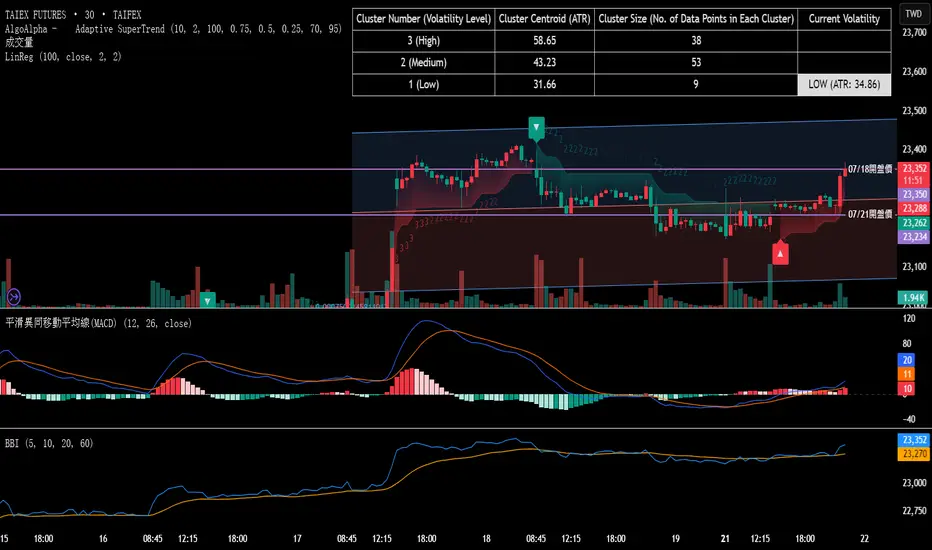Click the 58.65 centroid value
The height and width of the screenshot is (550, 932).
pos(544,40)
